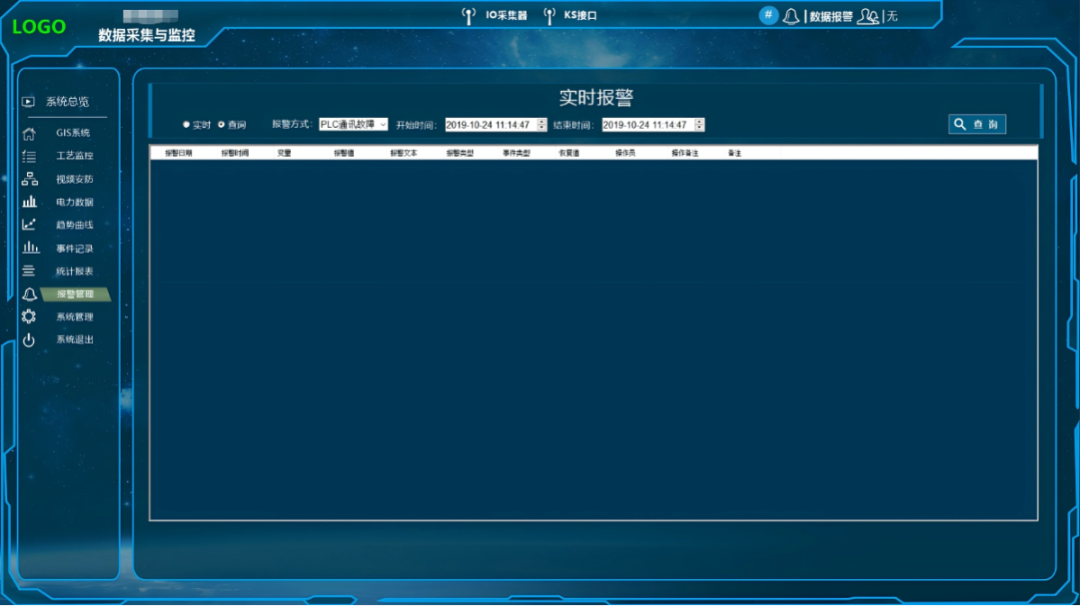This screenshot has width=1080, height=606.
Task: Click the 开始时间 spinner arrows
Action: point(542,125)
